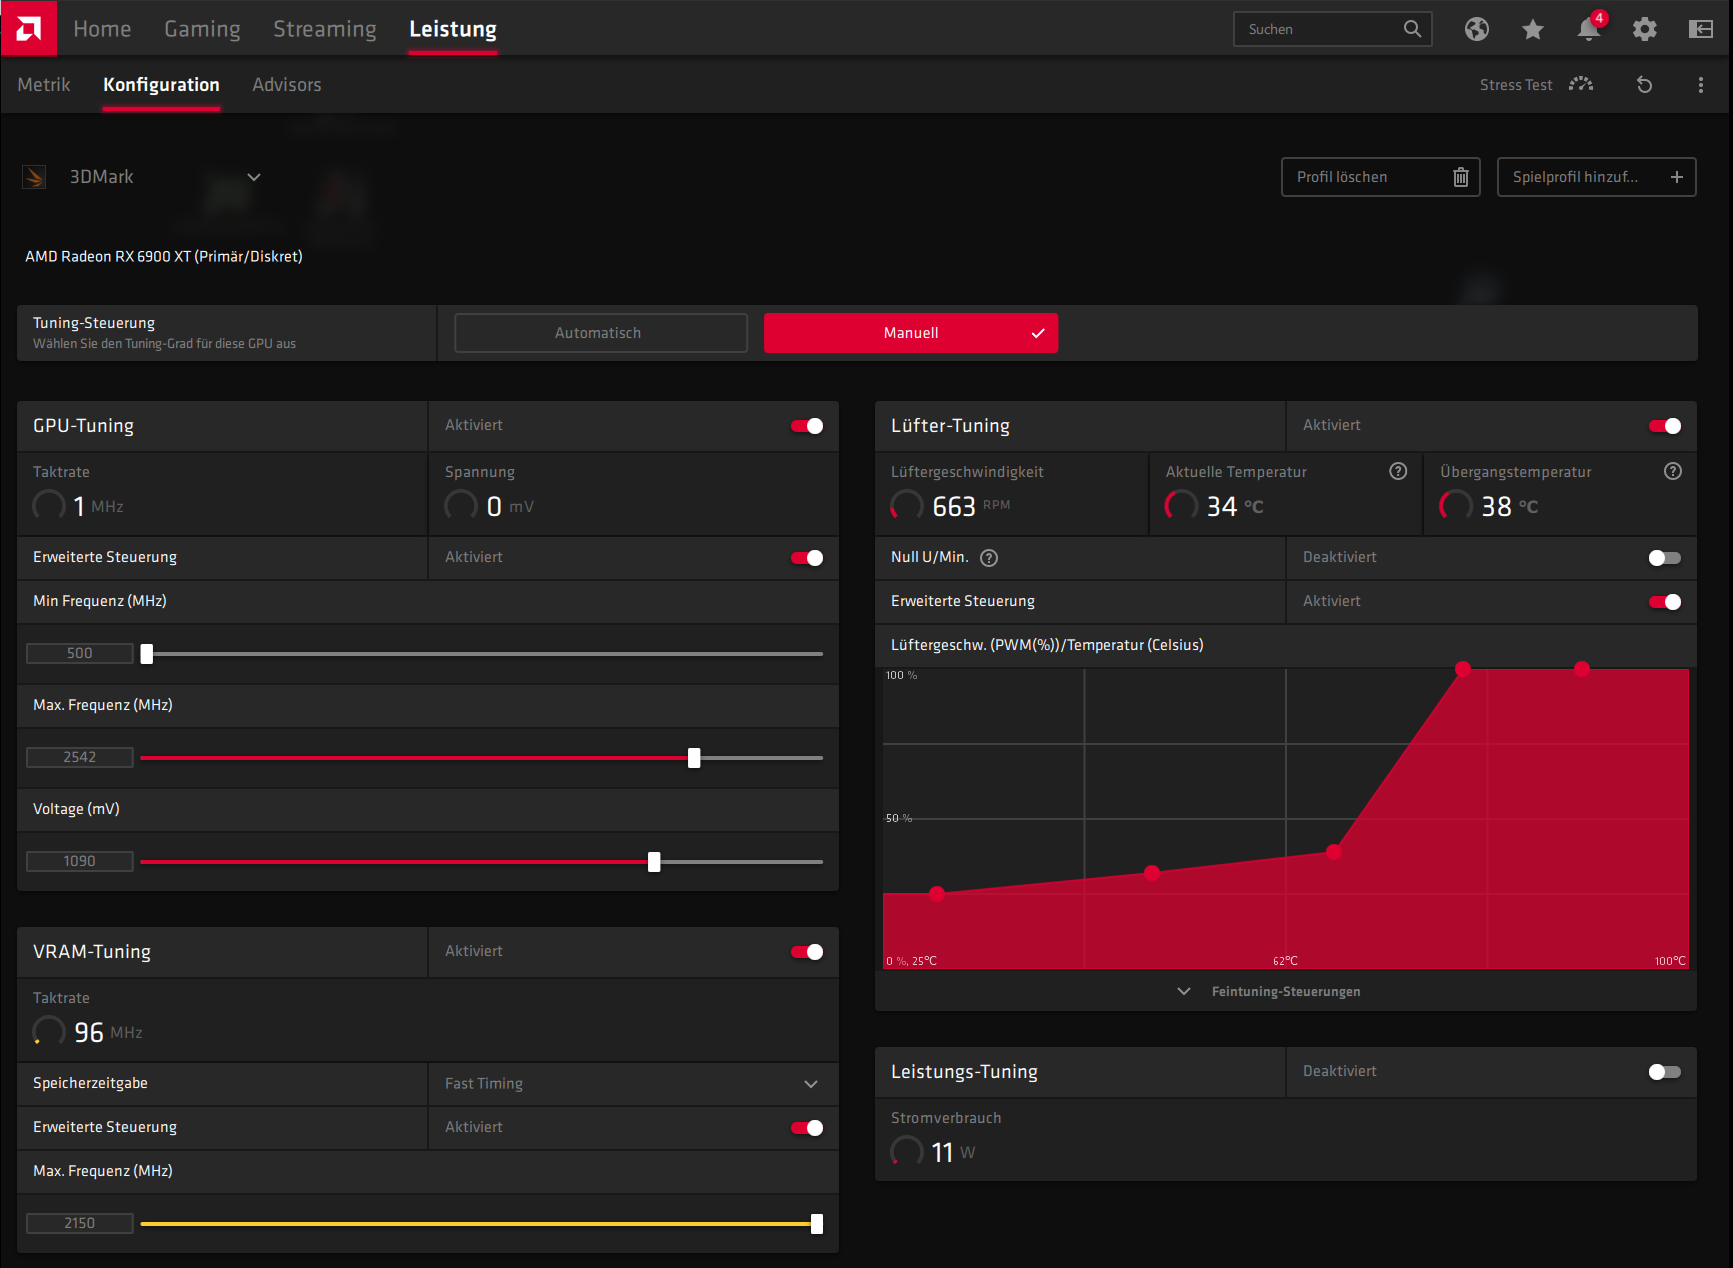Image resolution: width=1733 pixels, height=1268 pixels.
Task: Click the Max. Frequenz 2542 value box
Action: (x=80, y=758)
